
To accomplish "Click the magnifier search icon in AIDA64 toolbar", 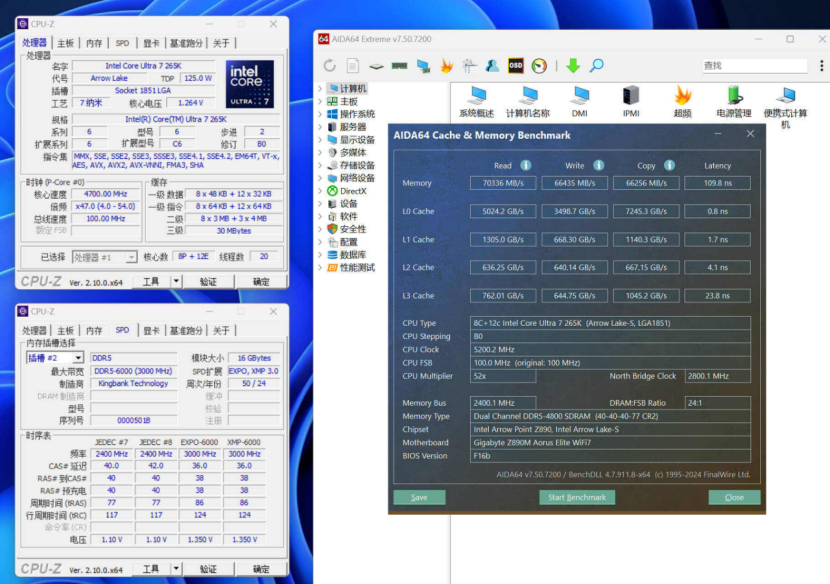I will (x=597, y=66).
